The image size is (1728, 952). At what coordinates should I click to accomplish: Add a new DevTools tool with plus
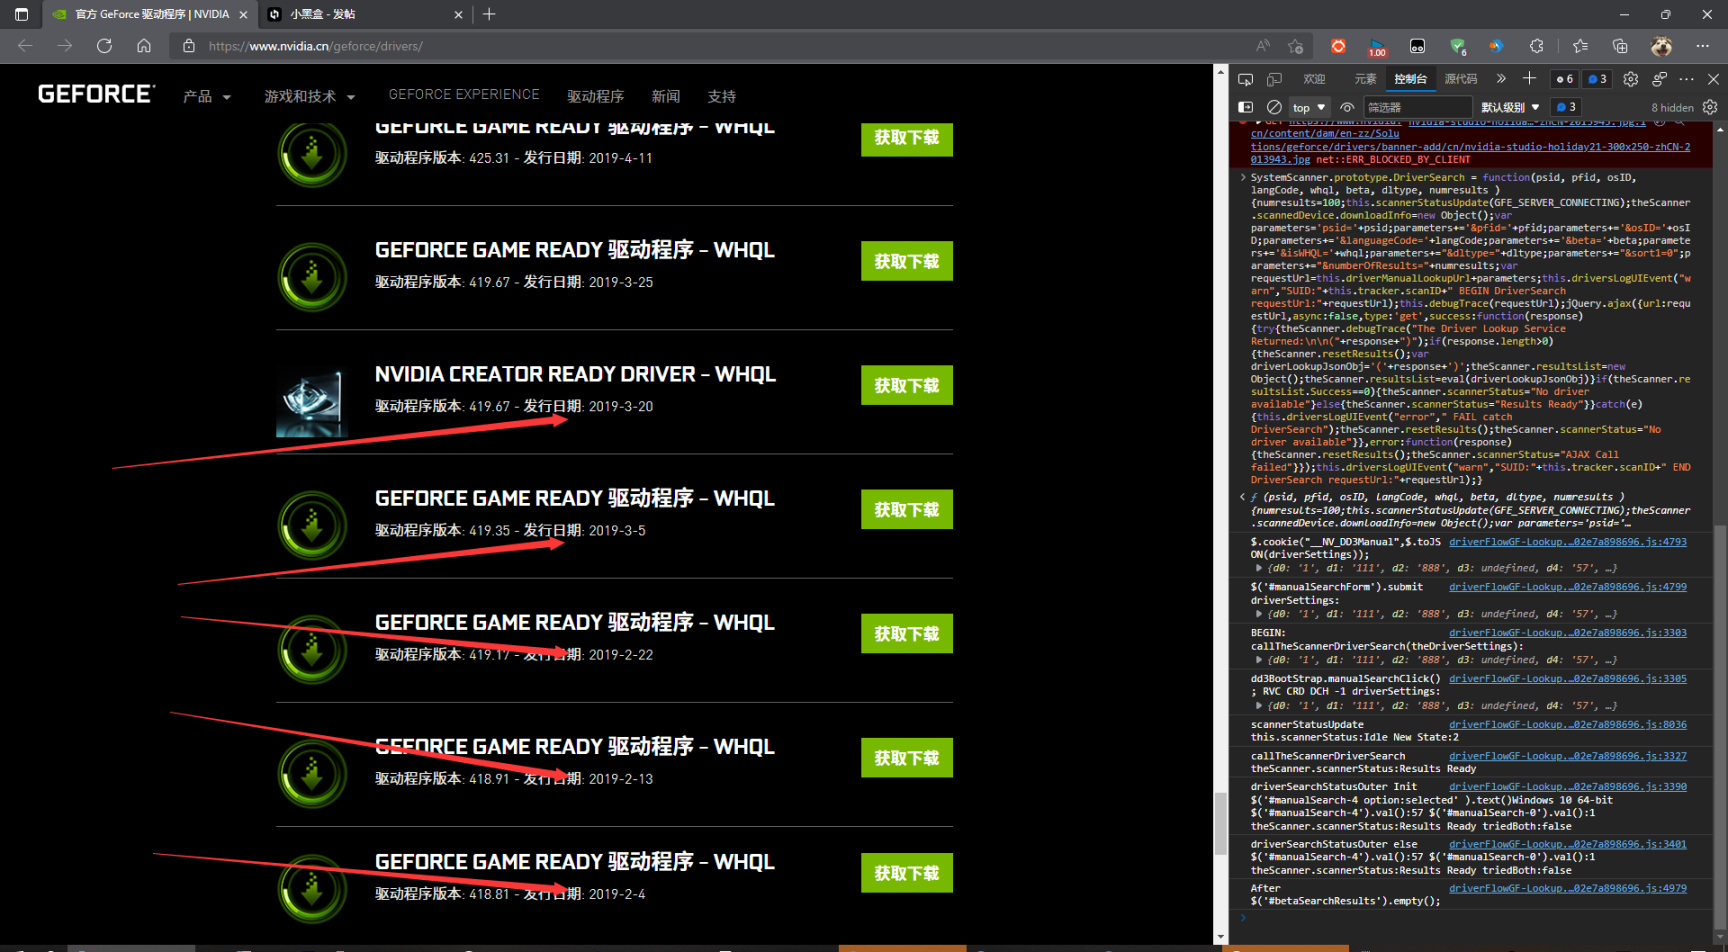[1529, 78]
